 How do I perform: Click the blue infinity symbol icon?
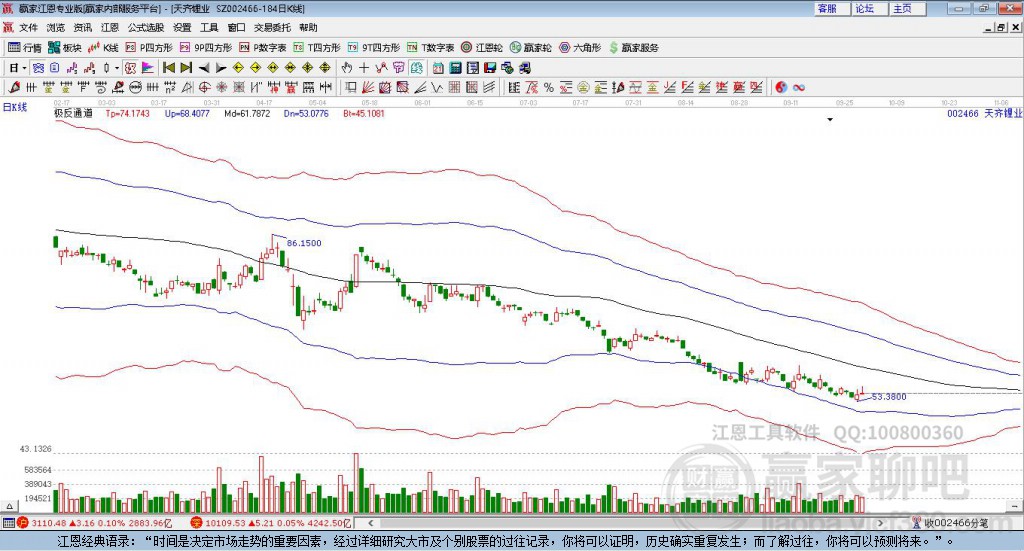(799, 87)
